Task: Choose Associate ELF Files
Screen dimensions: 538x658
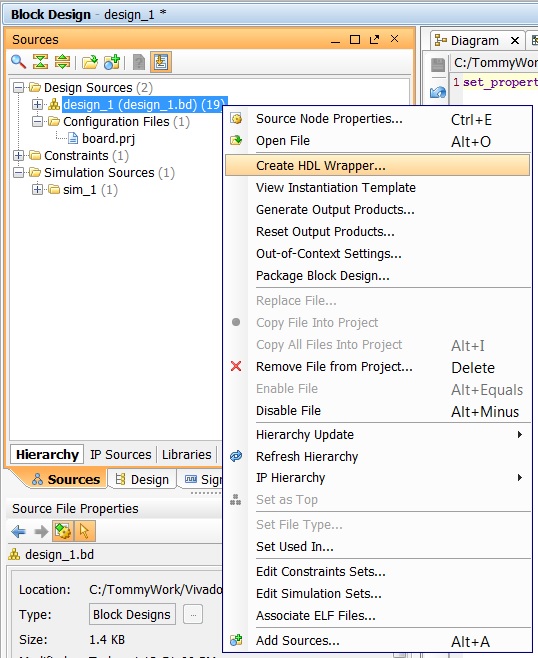Action: coord(378,616)
